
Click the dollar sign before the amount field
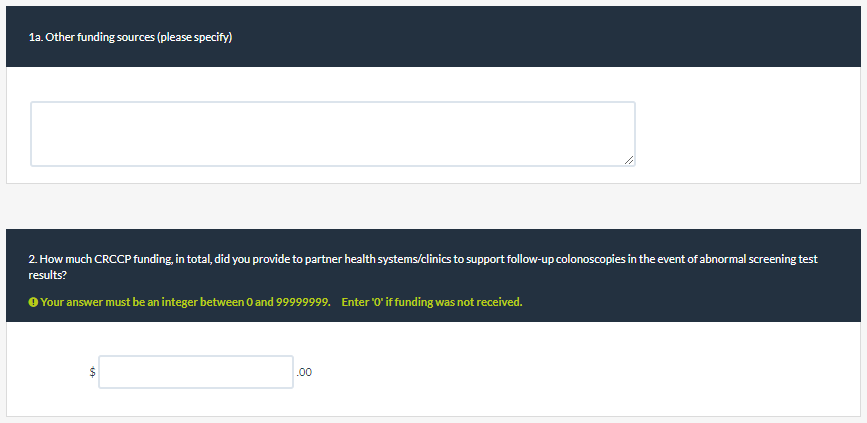tap(93, 372)
